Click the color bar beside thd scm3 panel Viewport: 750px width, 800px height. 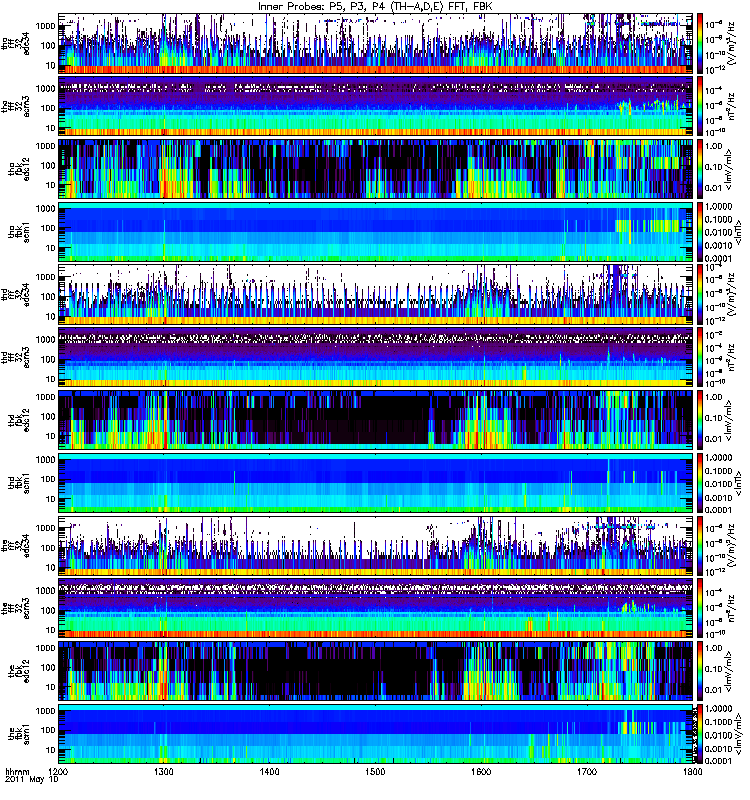pos(700,358)
